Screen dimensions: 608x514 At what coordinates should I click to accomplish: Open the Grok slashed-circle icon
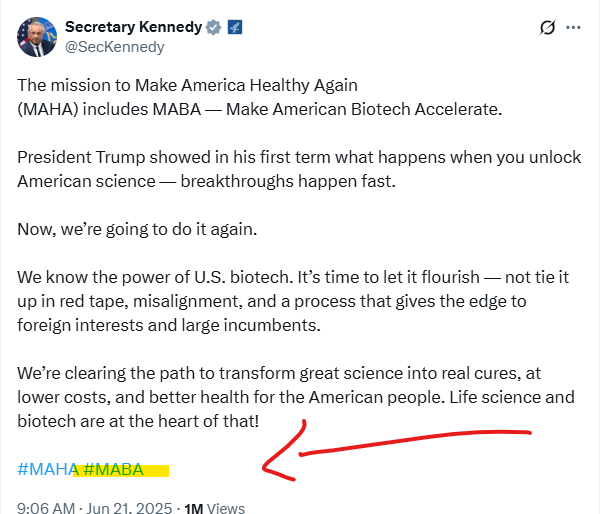coord(547,28)
